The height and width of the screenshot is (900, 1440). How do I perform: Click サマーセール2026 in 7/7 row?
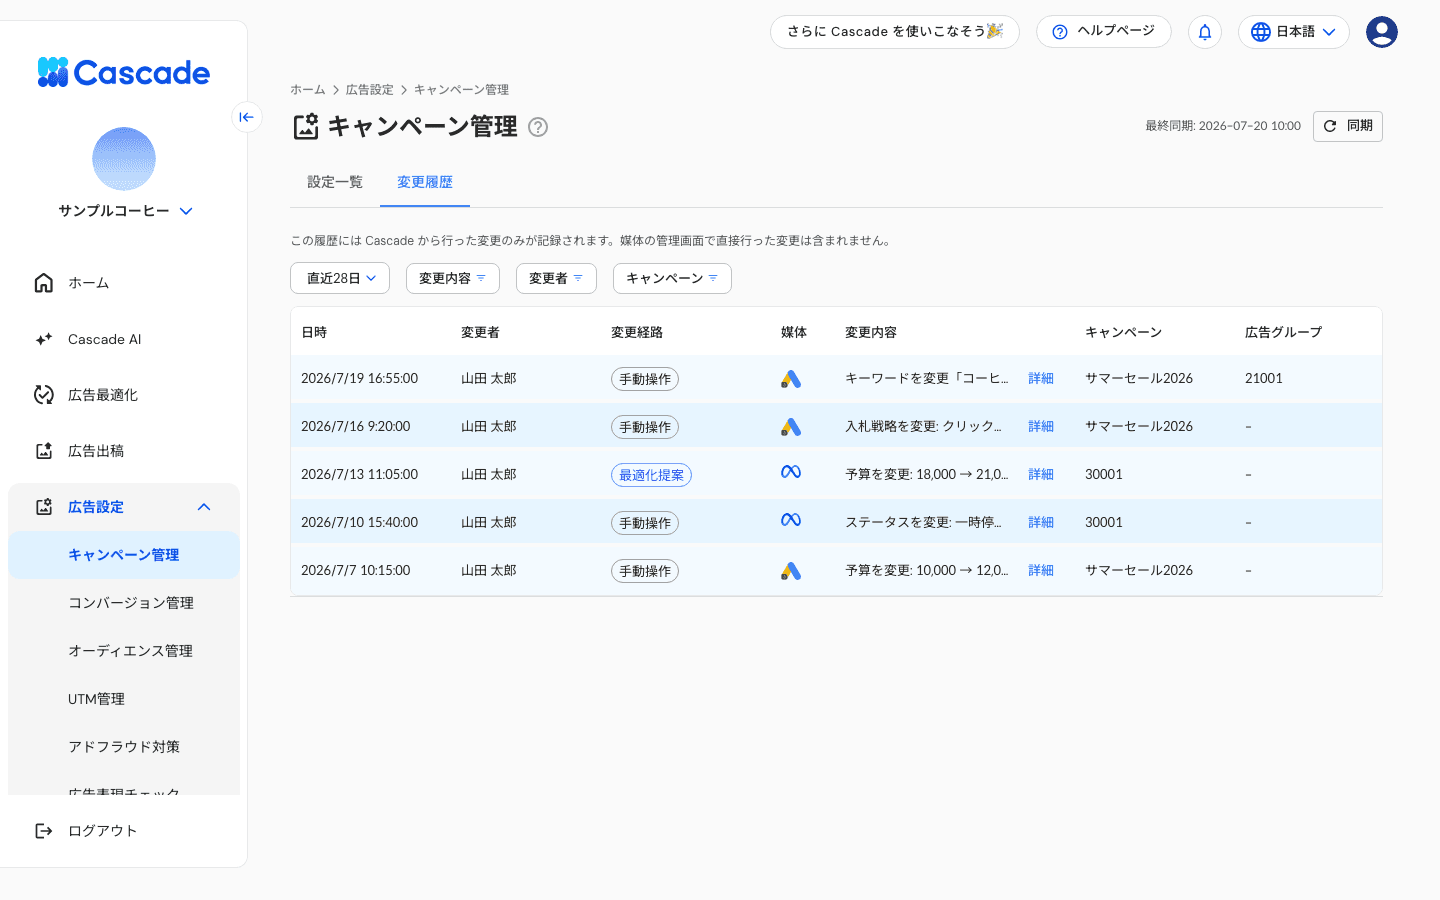coord(1139,571)
